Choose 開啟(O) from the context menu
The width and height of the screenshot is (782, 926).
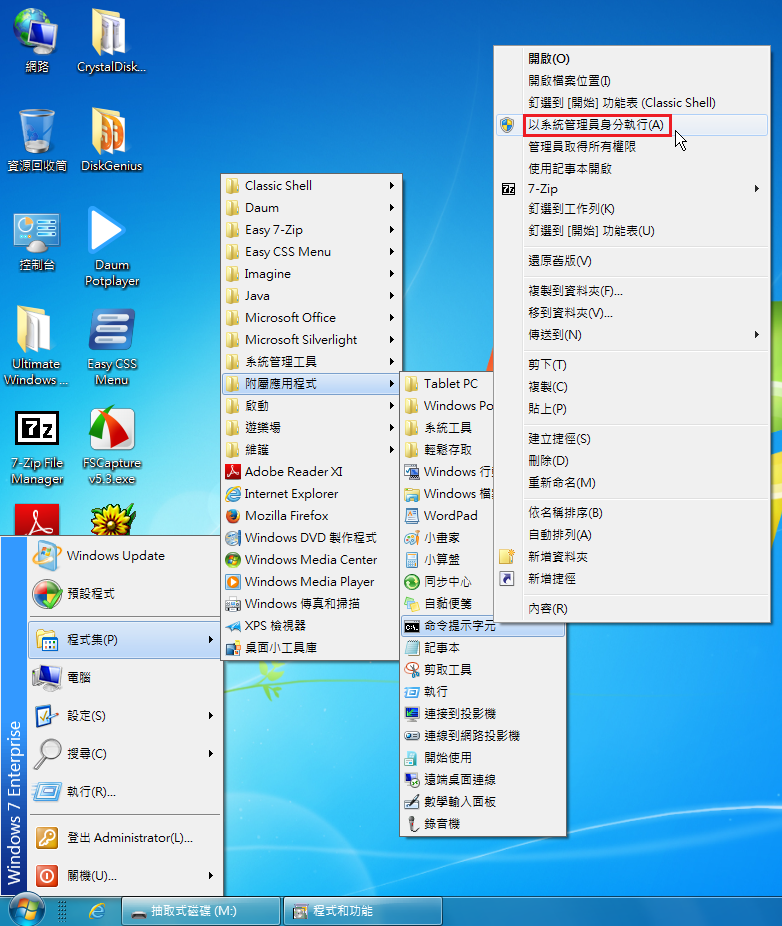[x=632, y=58]
